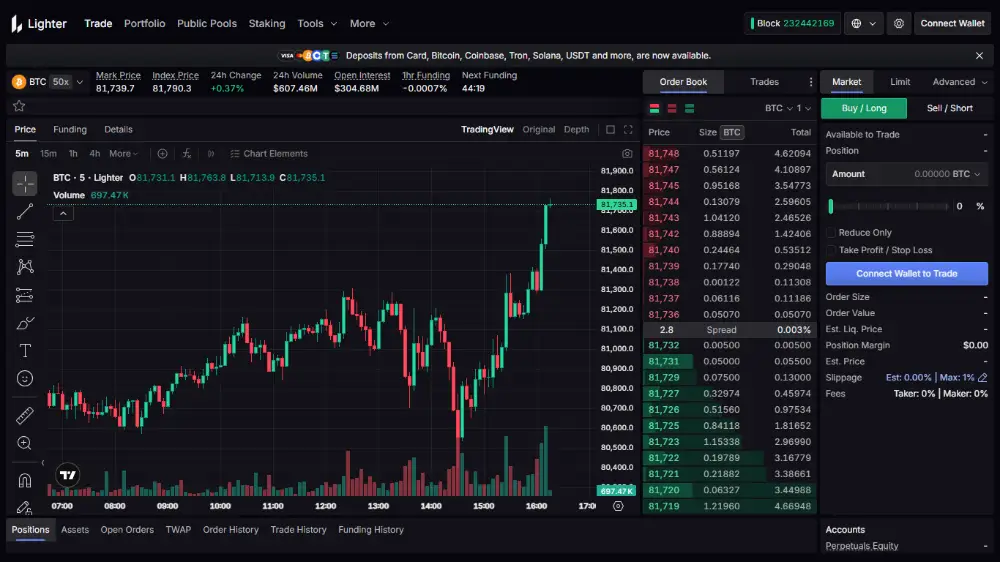
Task: Open the Chart Elements button
Action: (268, 154)
